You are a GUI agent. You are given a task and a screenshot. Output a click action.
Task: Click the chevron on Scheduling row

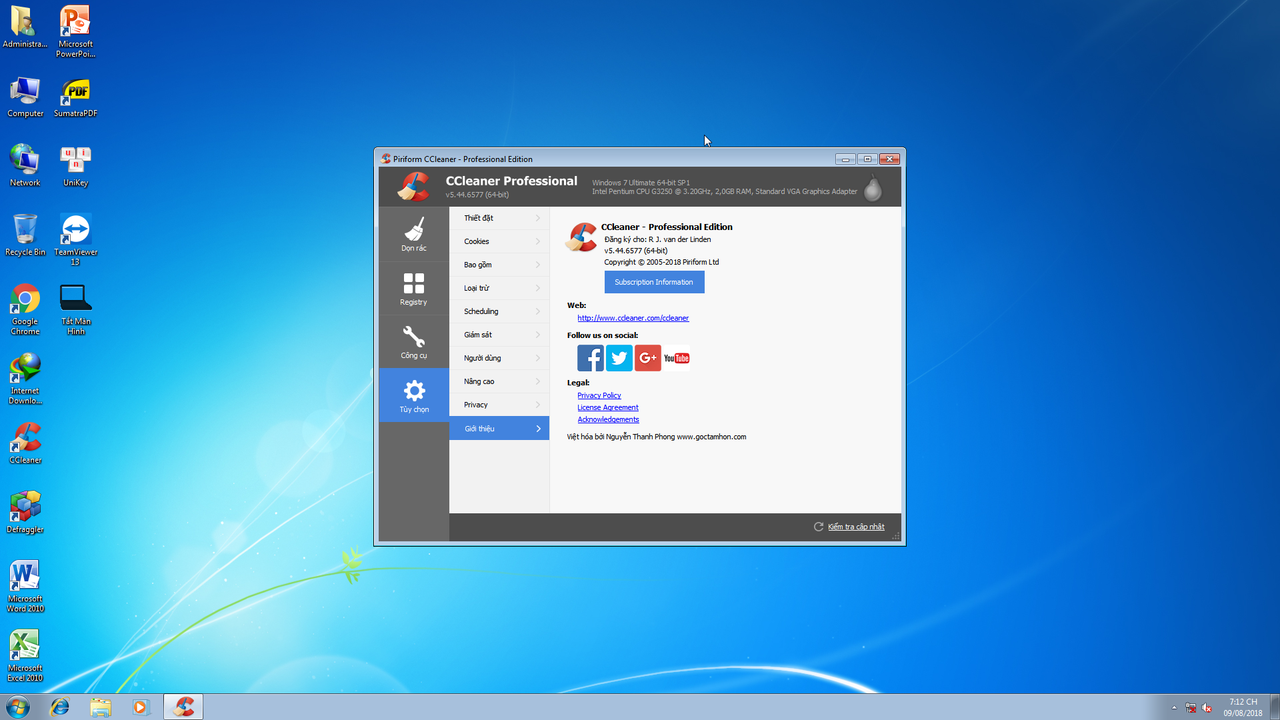click(x=538, y=311)
